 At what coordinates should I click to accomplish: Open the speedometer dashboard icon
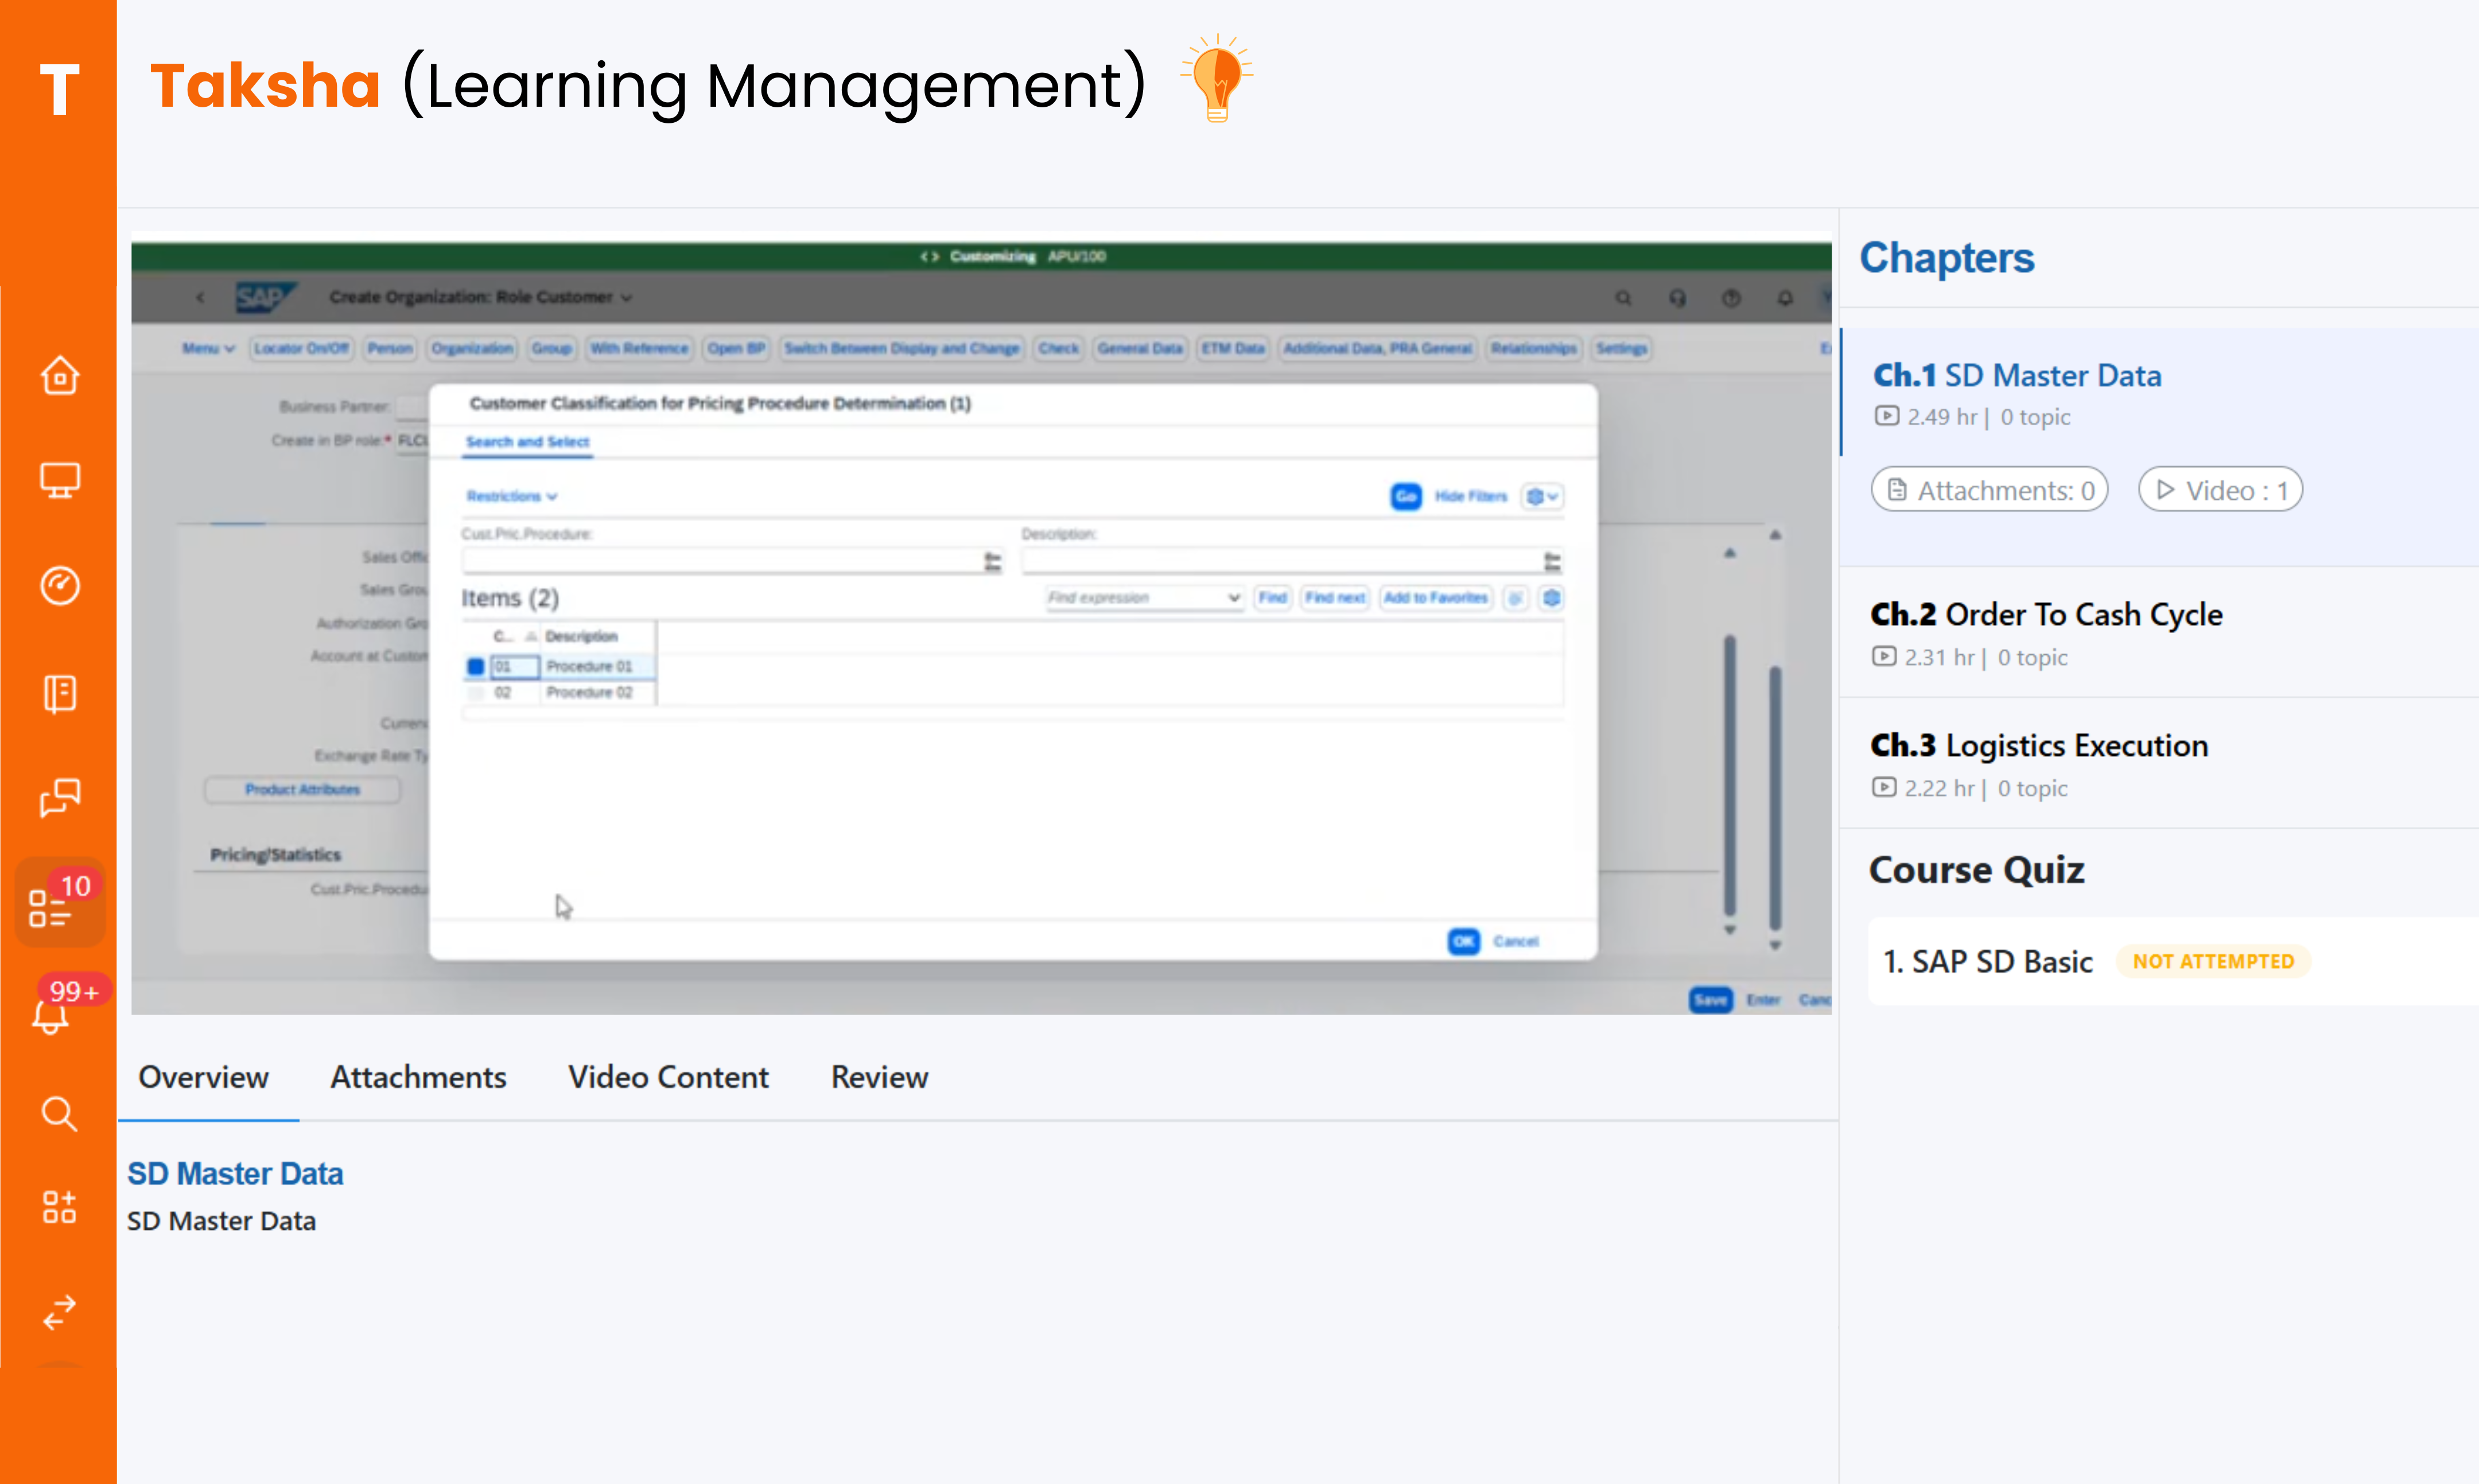coord(59,586)
